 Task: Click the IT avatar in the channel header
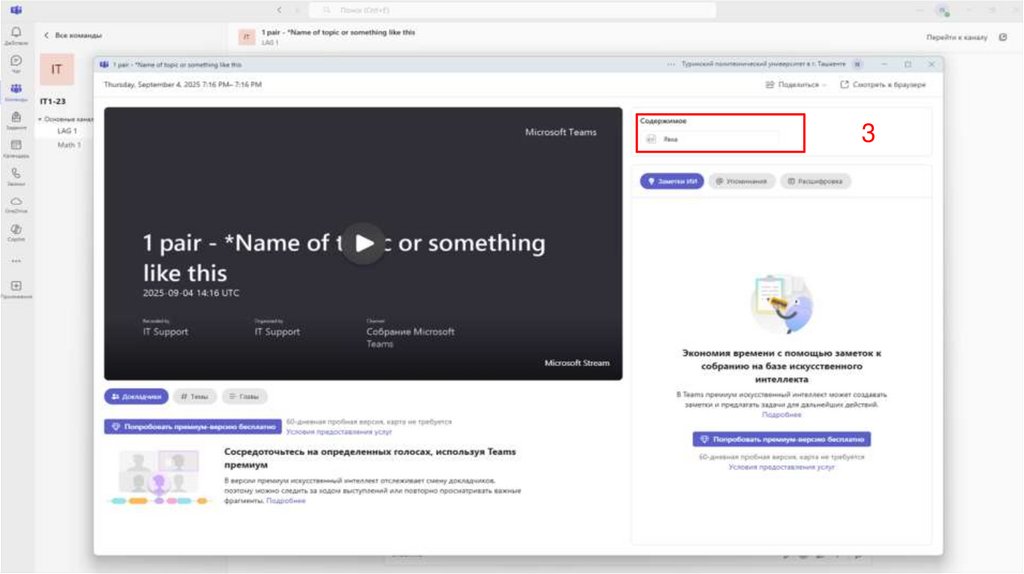pyautogui.click(x=246, y=37)
